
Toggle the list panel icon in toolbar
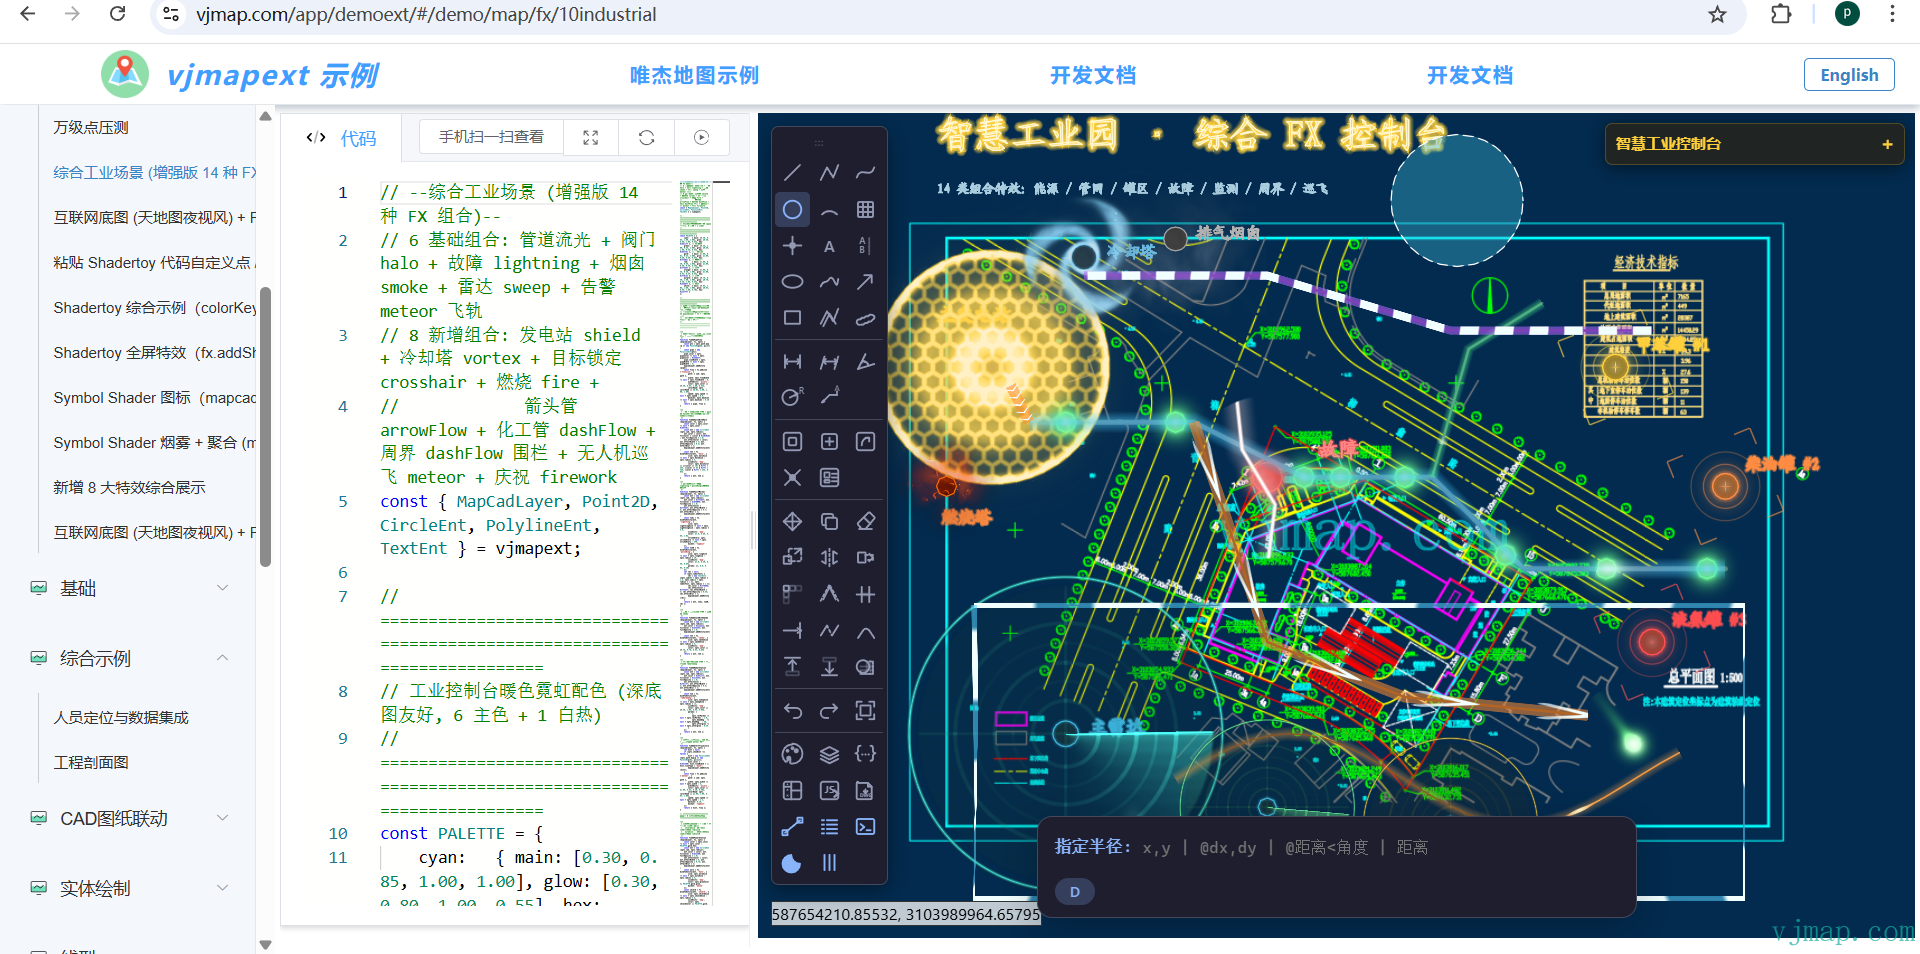coord(829,827)
